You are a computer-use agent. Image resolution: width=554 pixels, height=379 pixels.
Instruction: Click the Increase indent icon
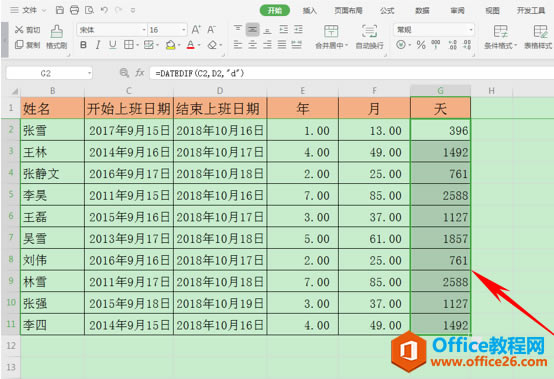(298, 30)
